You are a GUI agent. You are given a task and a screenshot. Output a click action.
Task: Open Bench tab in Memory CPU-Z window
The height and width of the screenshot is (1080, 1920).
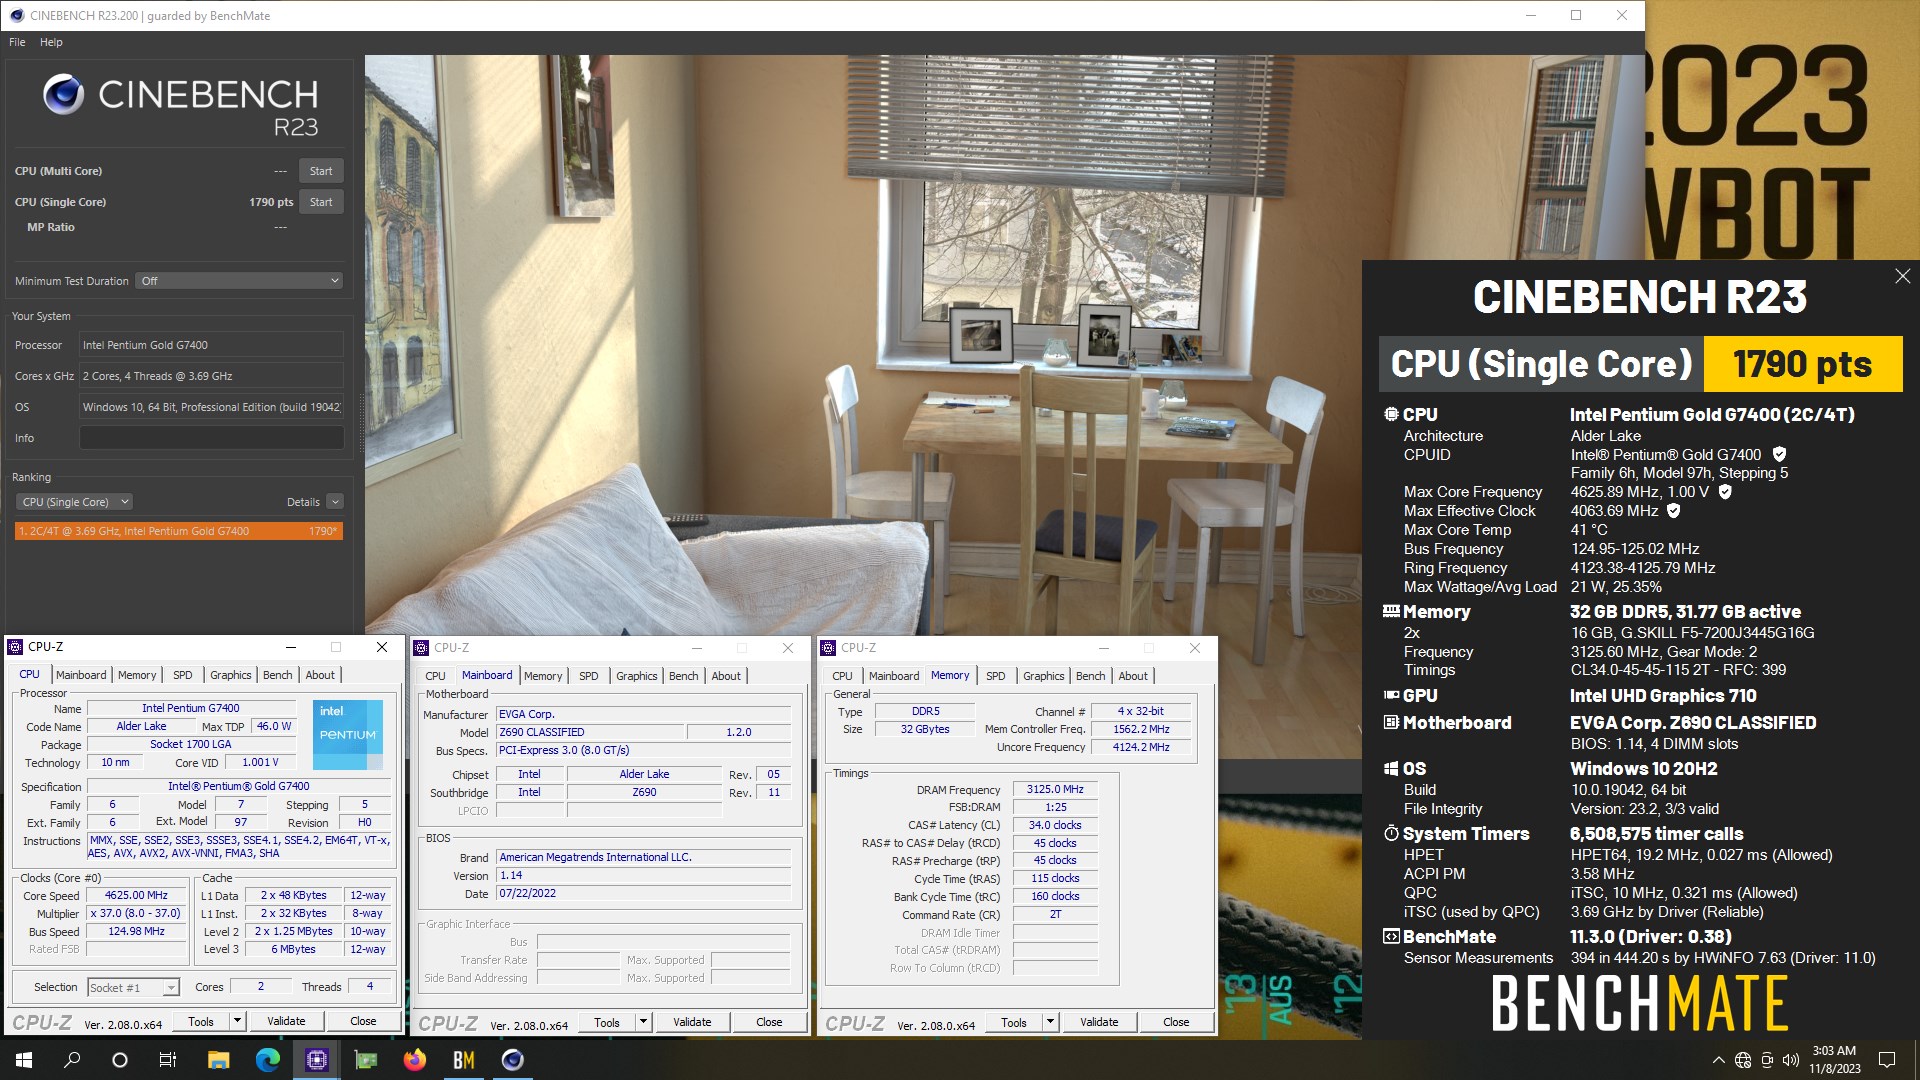click(1091, 676)
